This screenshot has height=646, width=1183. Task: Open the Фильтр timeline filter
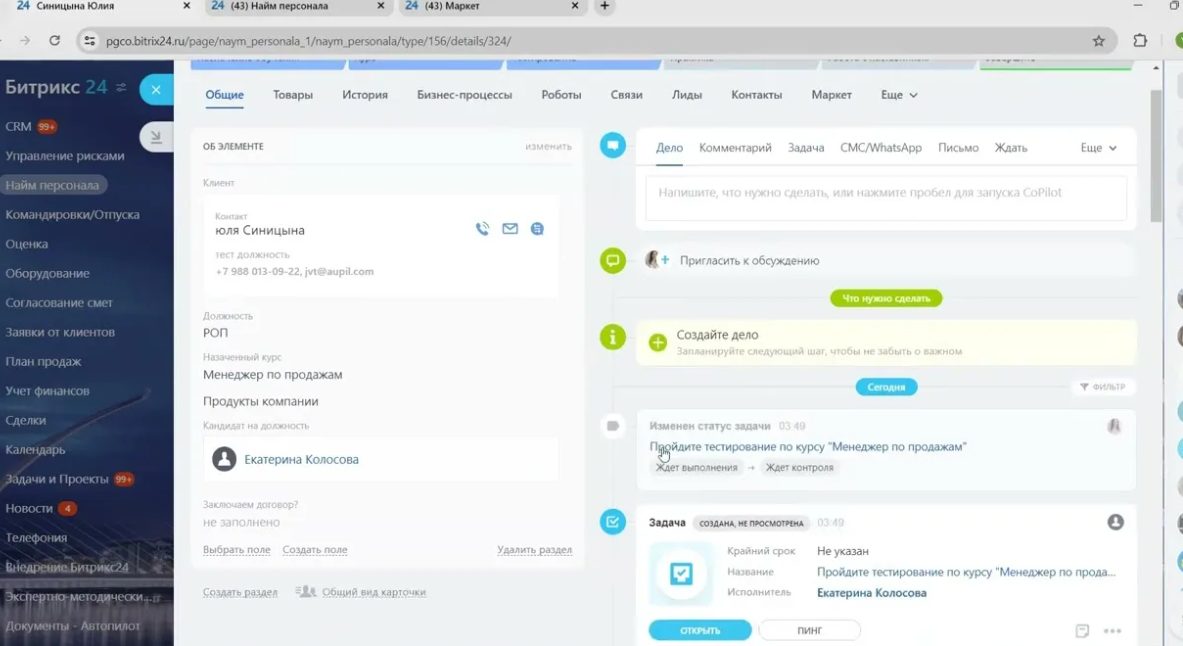[1102, 387]
